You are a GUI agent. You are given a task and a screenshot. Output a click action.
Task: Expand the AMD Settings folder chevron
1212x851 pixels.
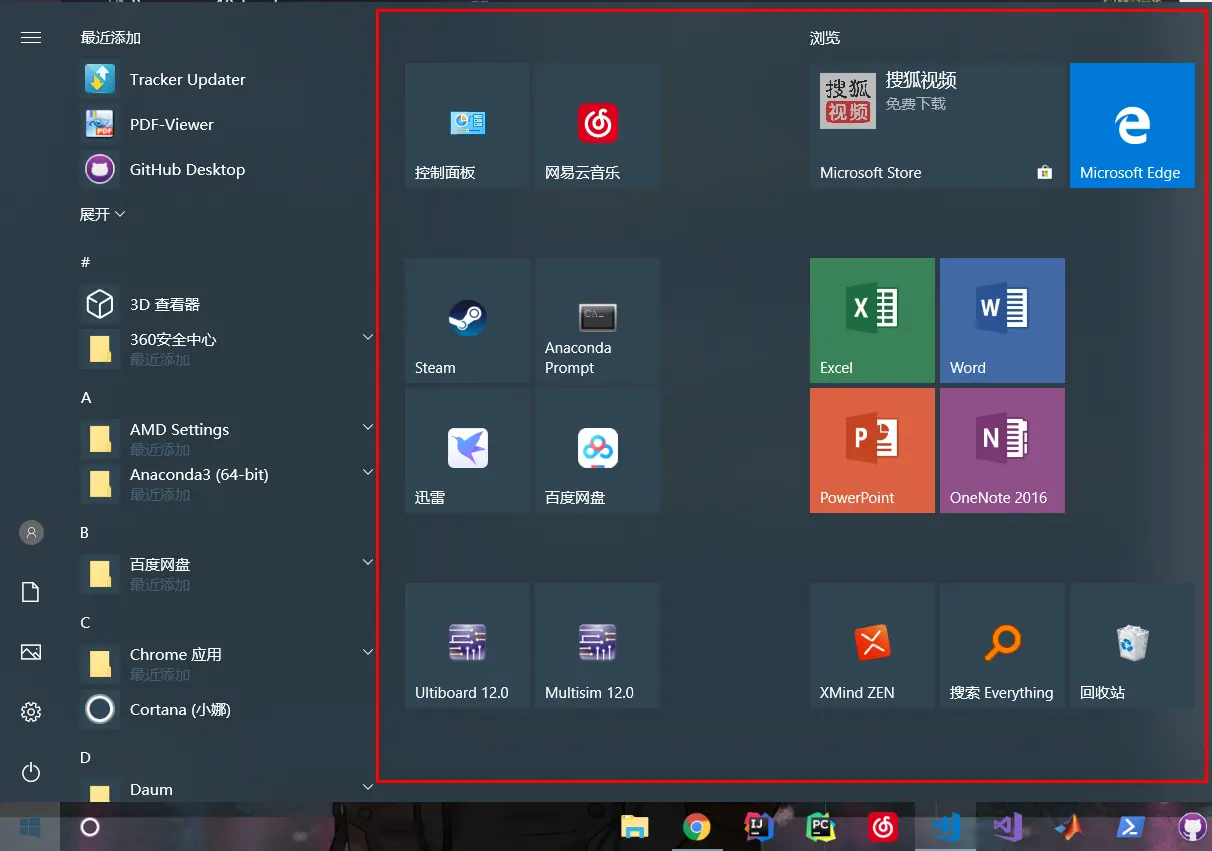point(367,428)
